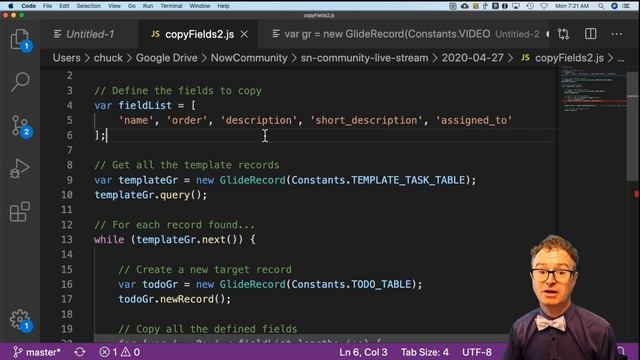Viewport: 640px width, 360px height.
Task: Open the Window menu
Action: [200, 6]
